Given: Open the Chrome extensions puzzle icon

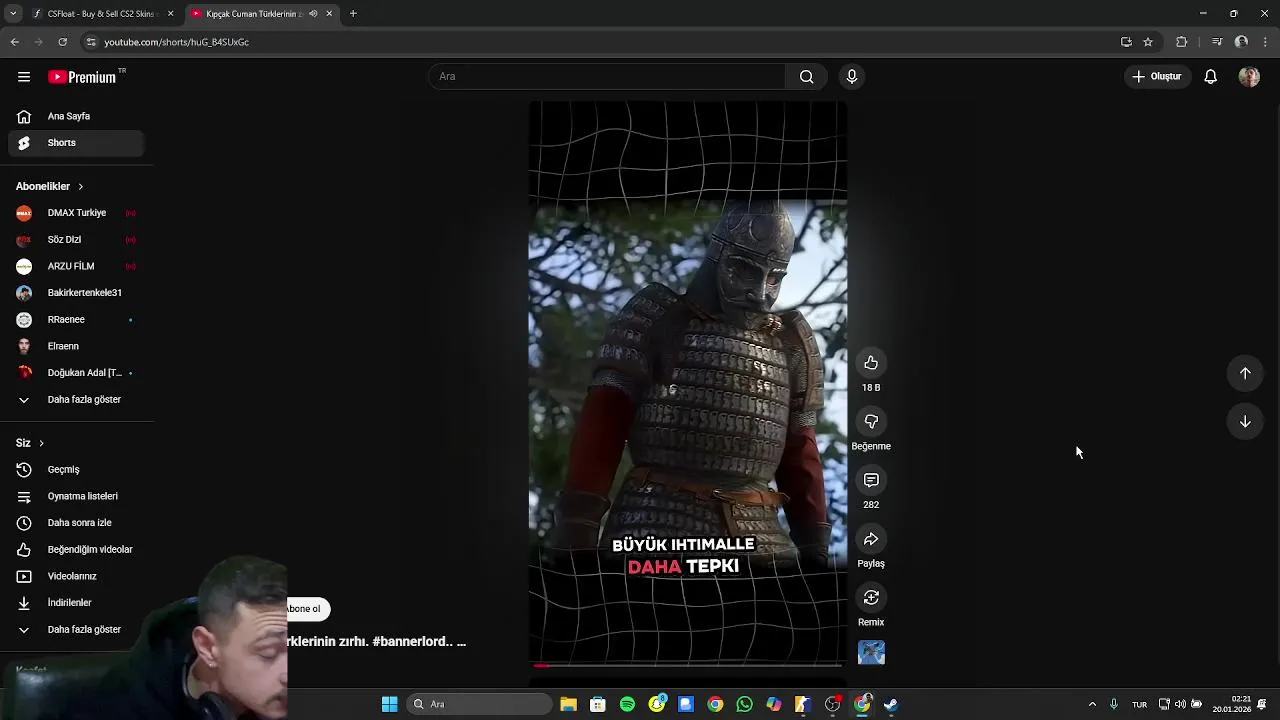Looking at the screenshot, I should [1181, 42].
